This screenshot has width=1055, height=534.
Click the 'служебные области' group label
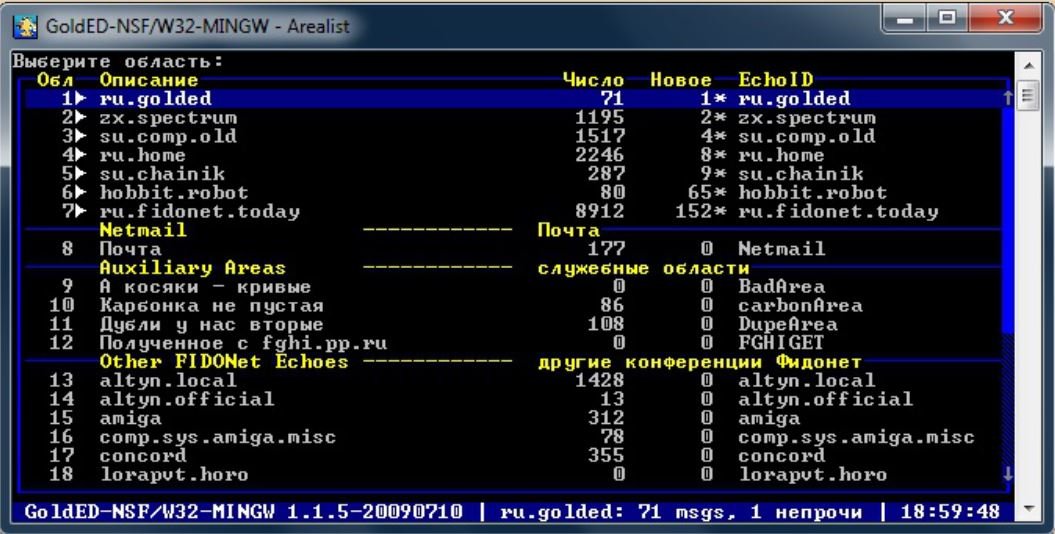pos(644,268)
